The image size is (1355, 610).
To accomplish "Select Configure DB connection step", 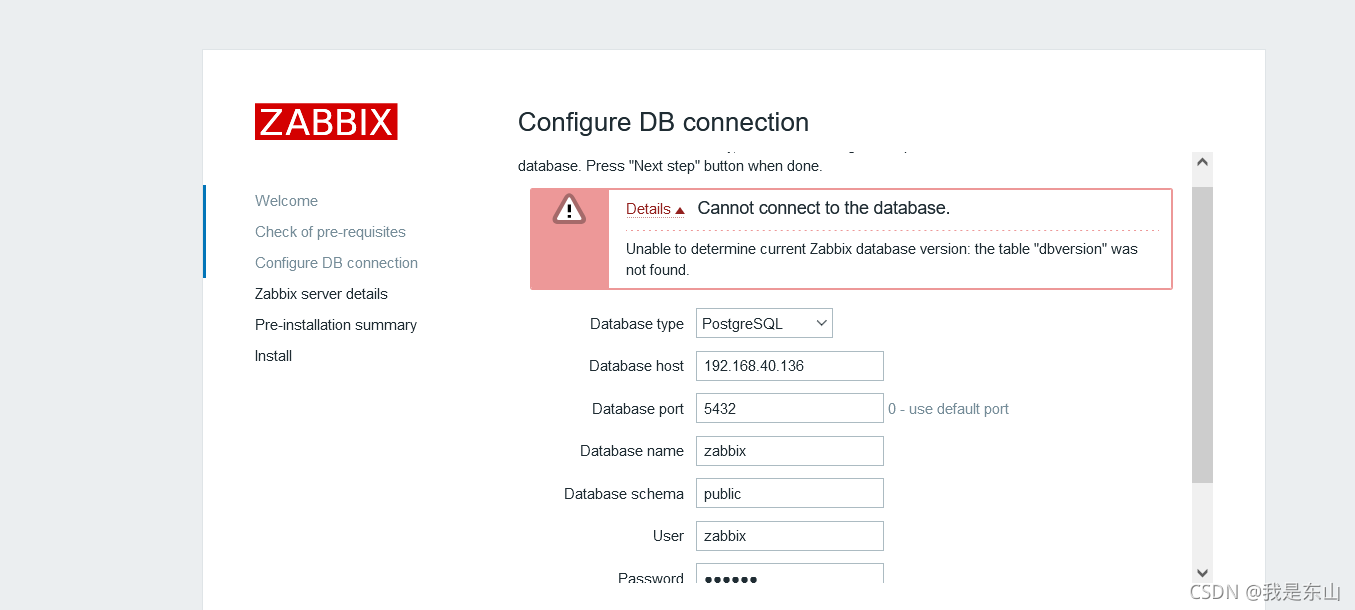I will coord(336,263).
